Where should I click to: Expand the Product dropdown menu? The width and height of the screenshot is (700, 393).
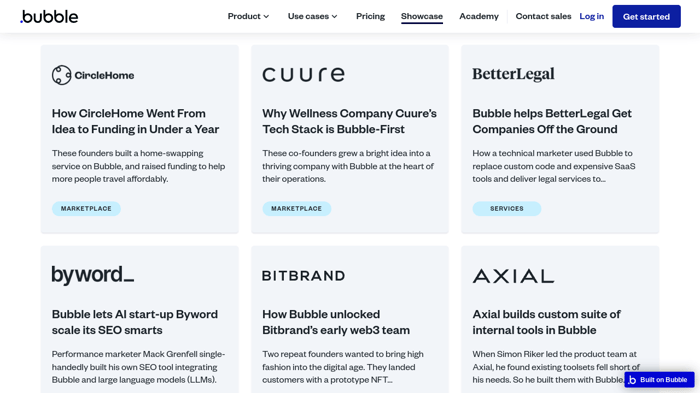point(248,17)
